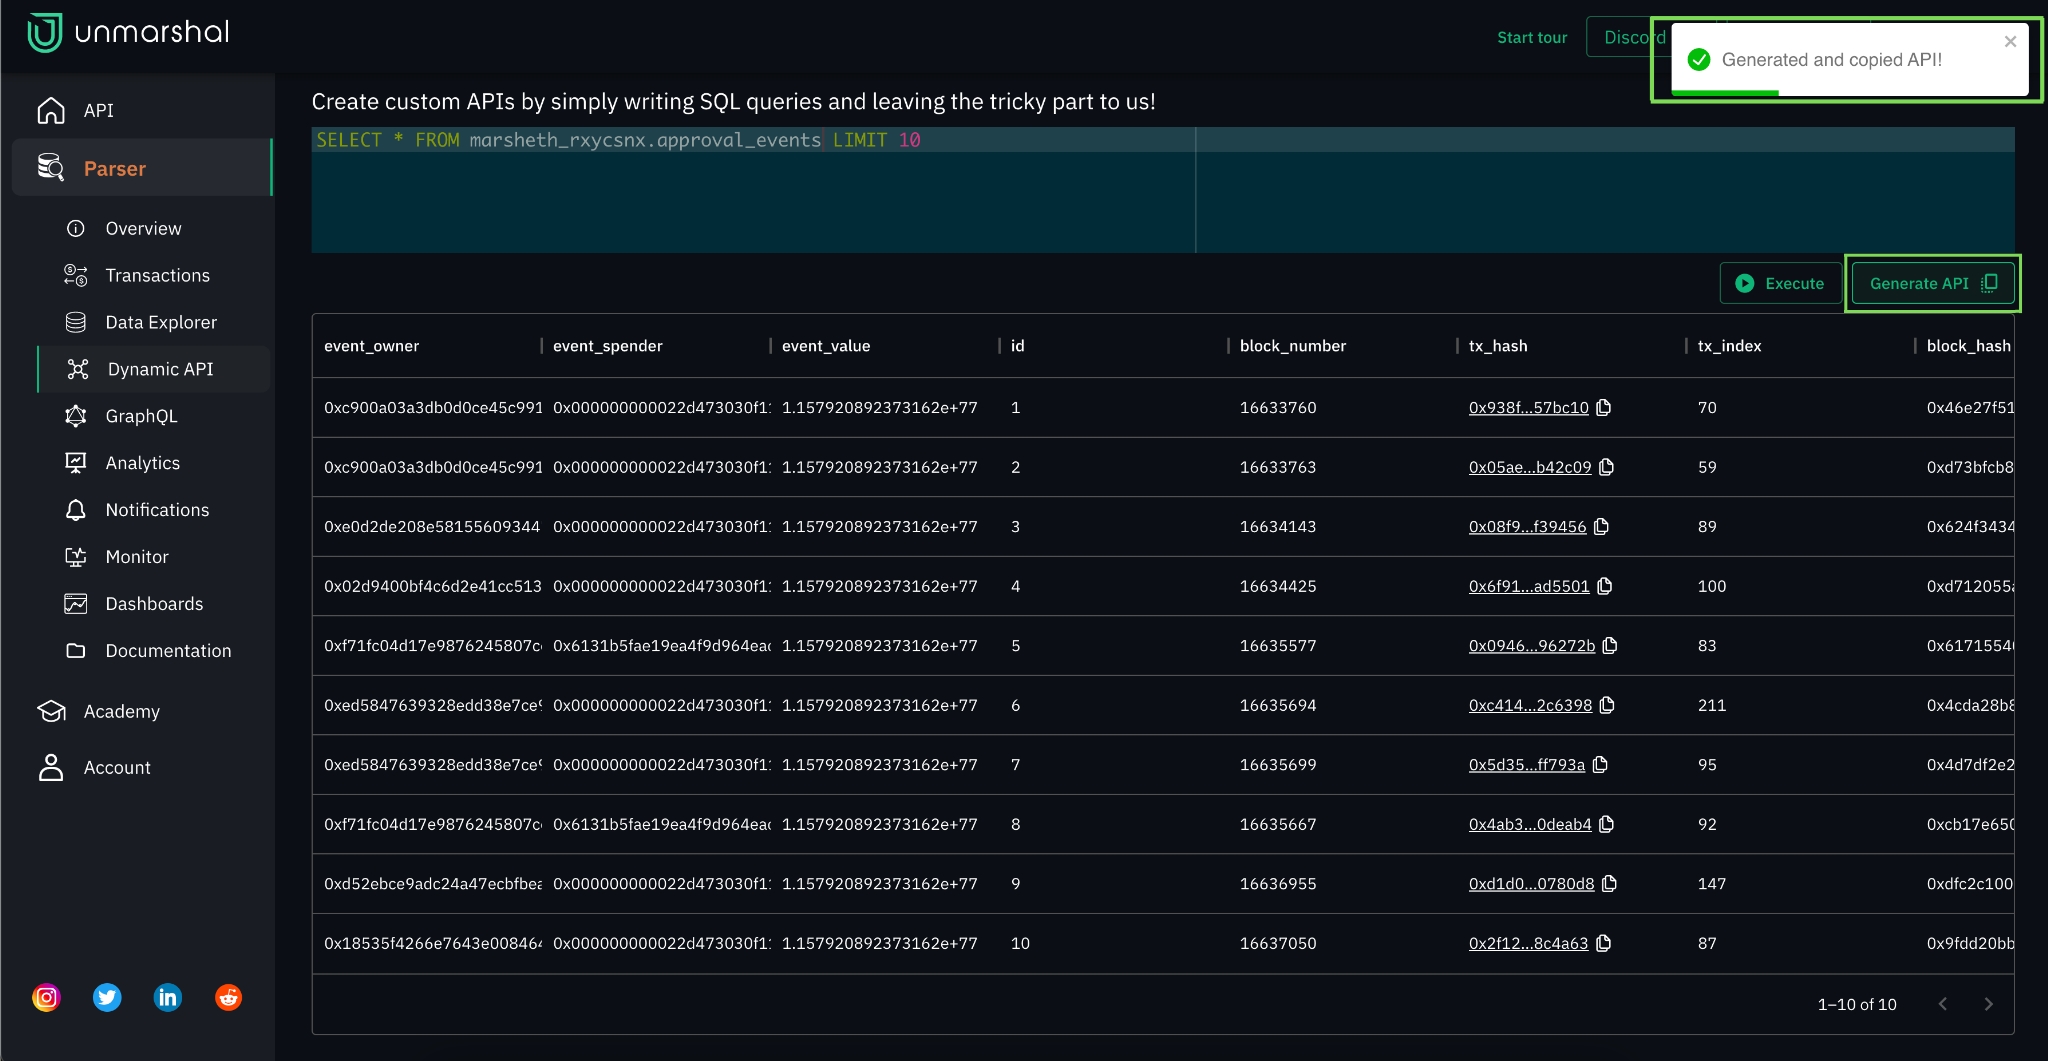Sort by block_number column header
Viewport: 2048px width, 1061px height.
(x=1292, y=346)
